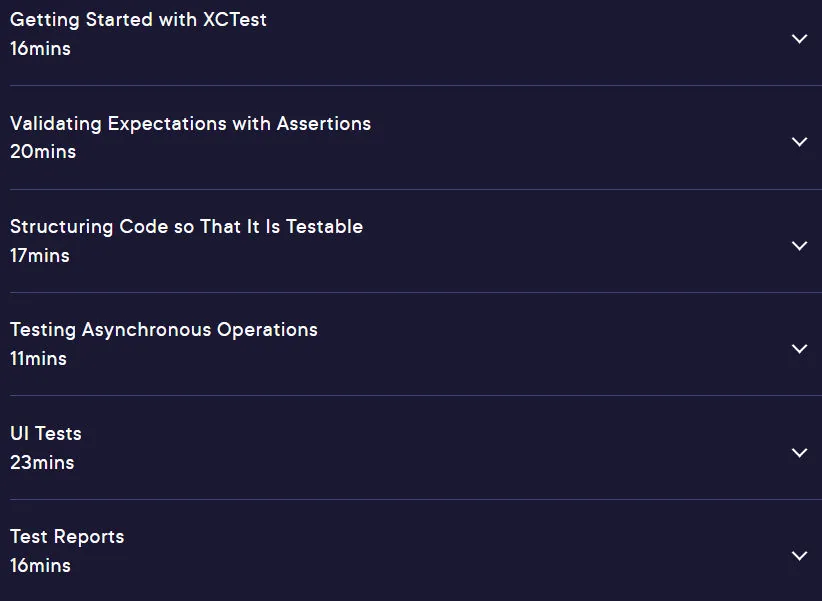Screen dimensions: 822x601
Task: Click Structuring Code so That It Is Testable
Action: (187, 227)
